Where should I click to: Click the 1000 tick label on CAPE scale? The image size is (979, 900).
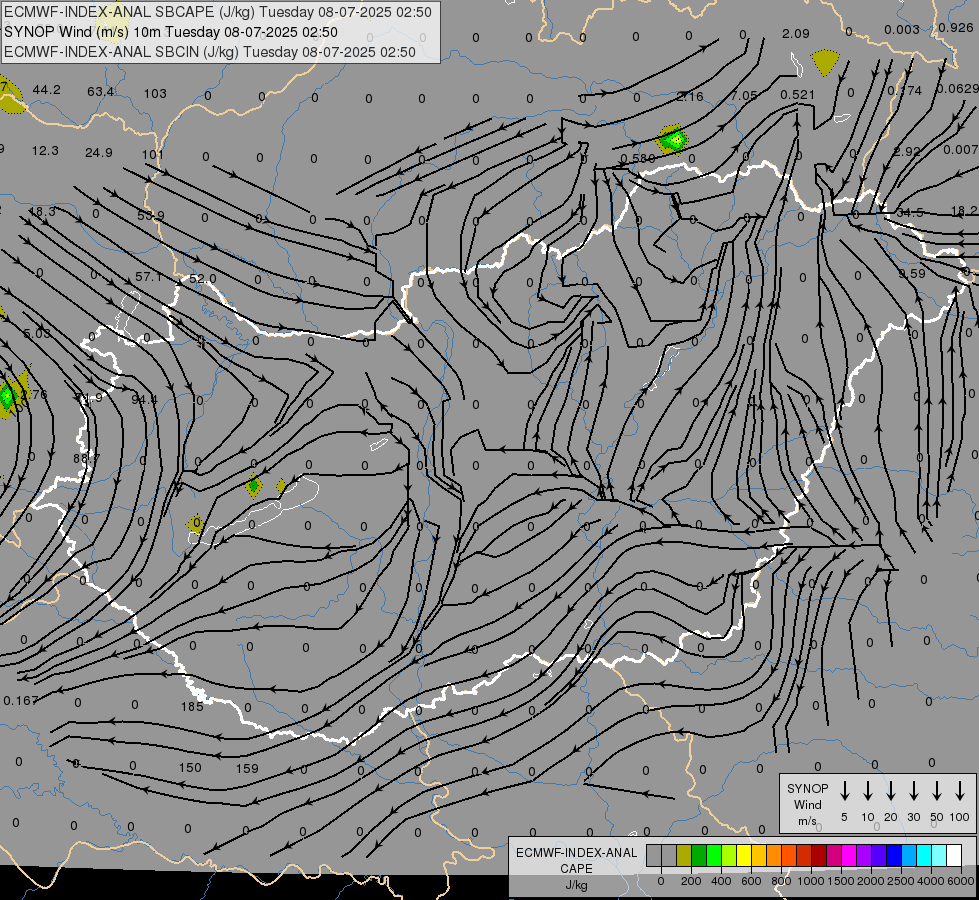[x=810, y=881]
